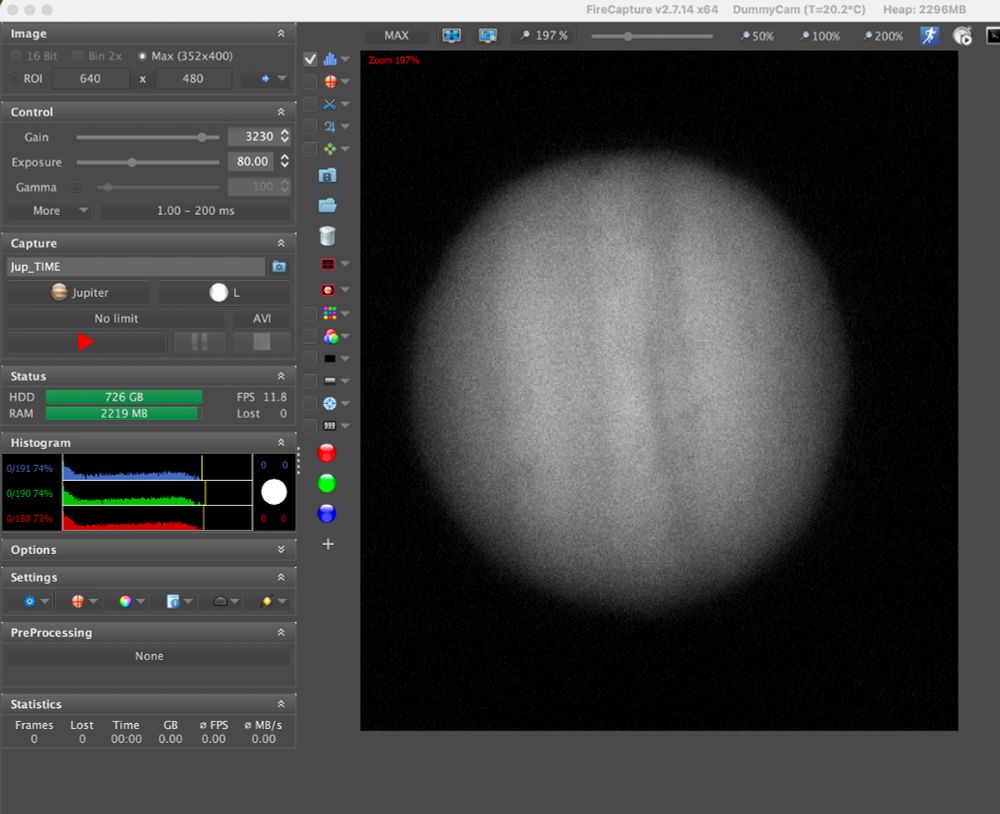Select the Max (352x400) radio button

[x=143, y=56]
